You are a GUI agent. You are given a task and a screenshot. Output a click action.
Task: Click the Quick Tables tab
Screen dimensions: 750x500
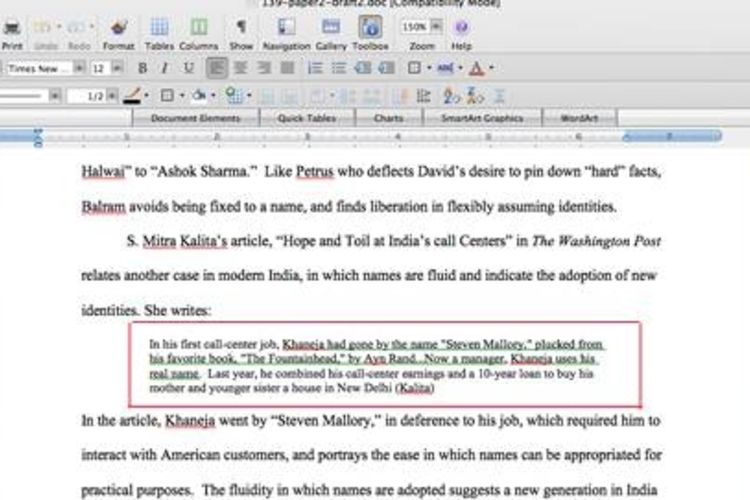307,118
